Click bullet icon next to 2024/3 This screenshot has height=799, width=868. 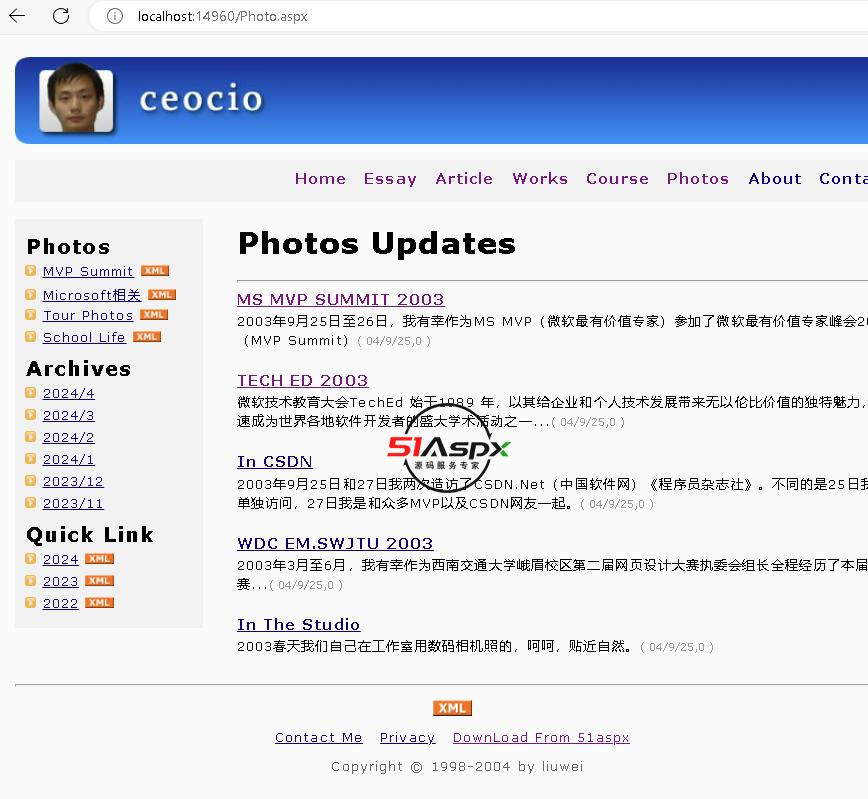[30, 415]
